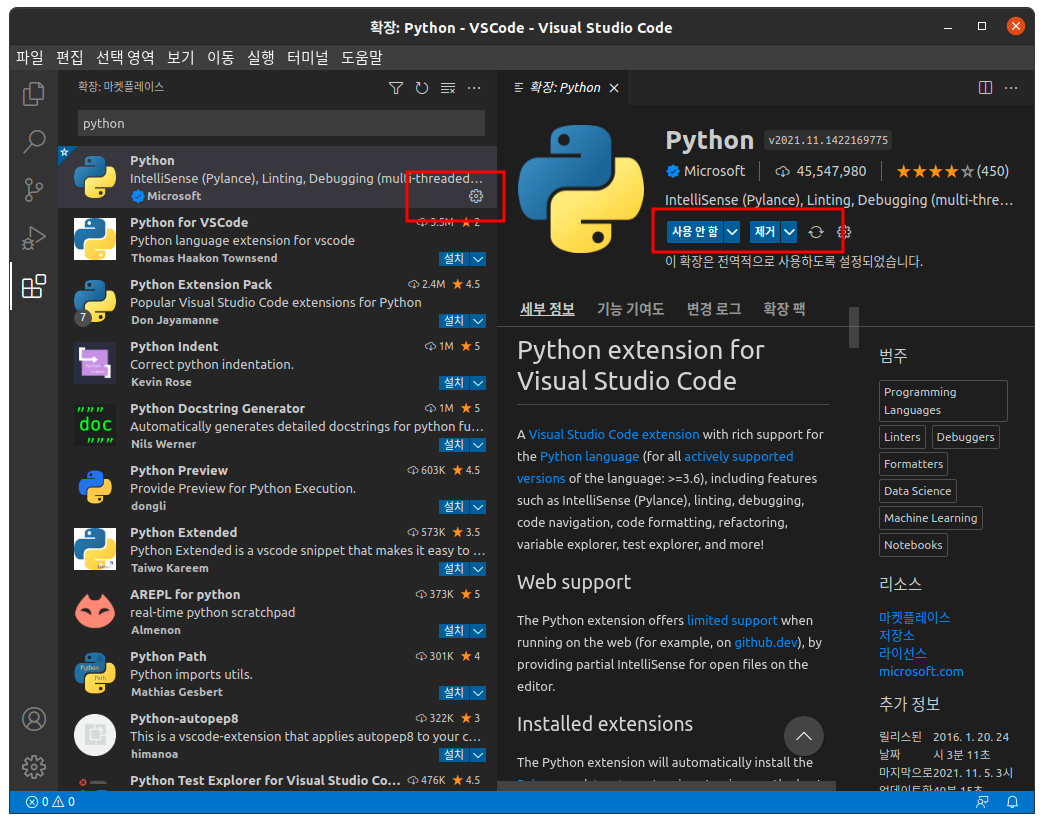Image resolution: width=1044 pixels, height=823 pixels.
Task: Install Python Path extension
Action: pyautogui.click(x=454, y=692)
